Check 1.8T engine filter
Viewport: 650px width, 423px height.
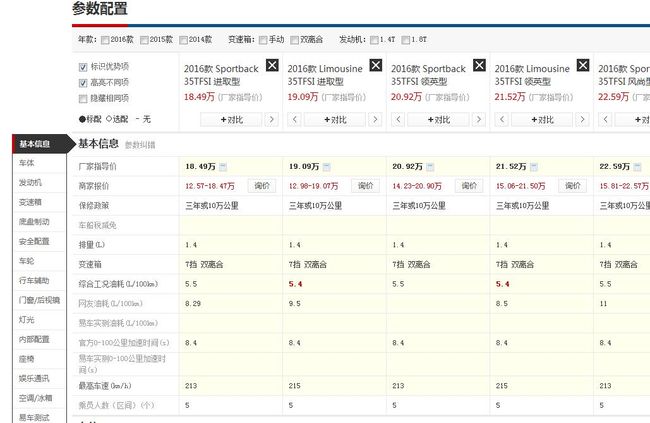[405, 40]
